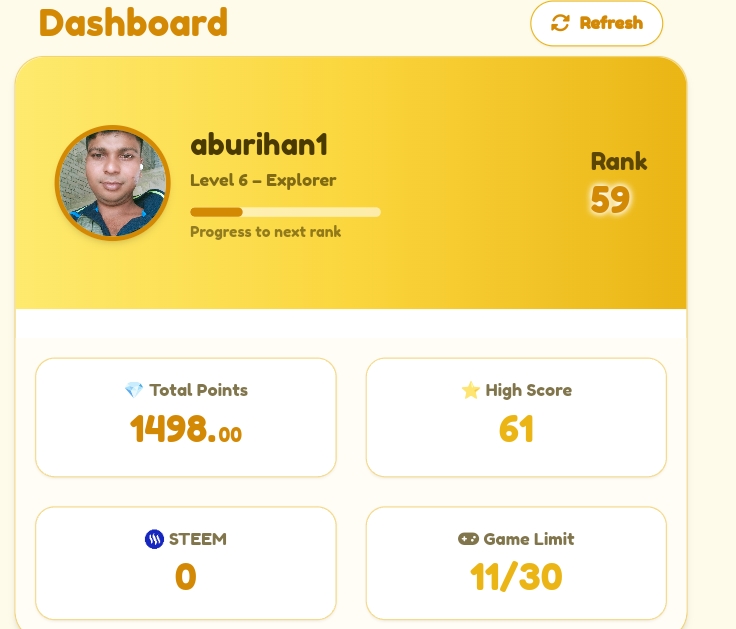Open the STEEM balance card
Screen dimensions: 736x629
pyautogui.click(x=186, y=563)
